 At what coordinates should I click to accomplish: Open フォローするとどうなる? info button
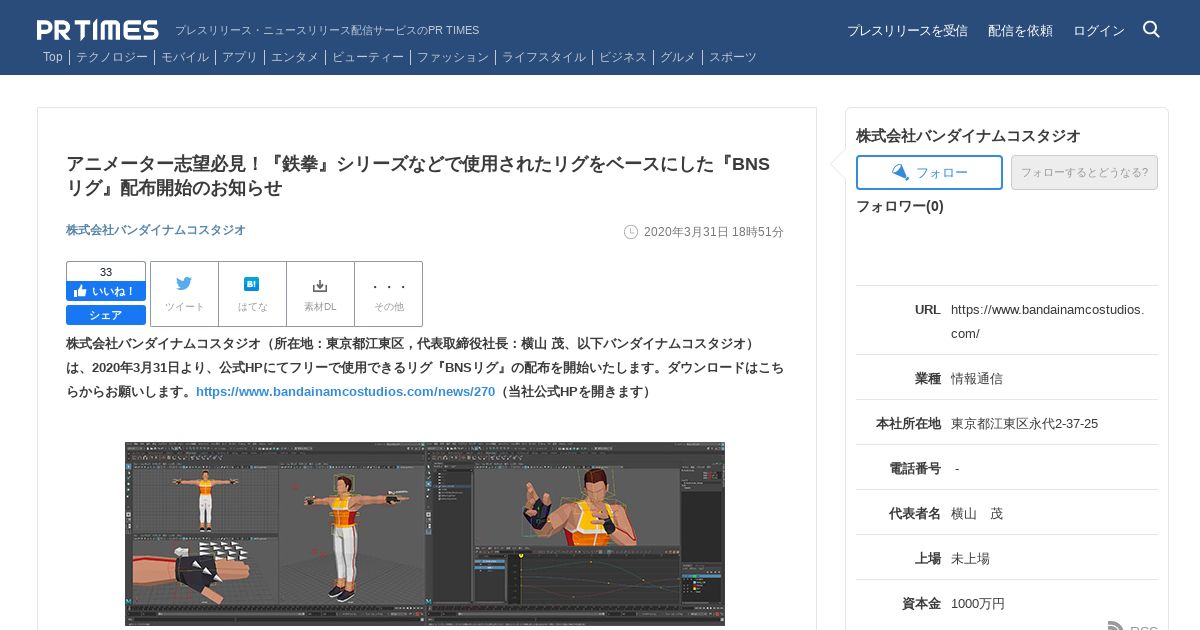point(1084,172)
